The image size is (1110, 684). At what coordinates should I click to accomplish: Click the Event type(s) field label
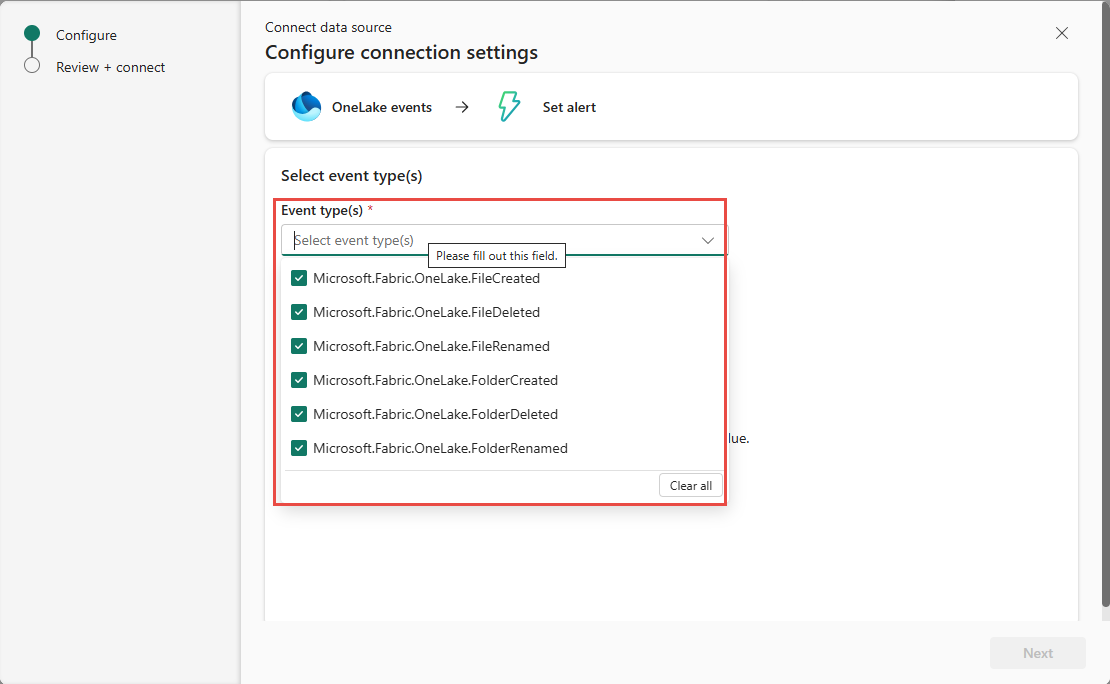click(322, 210)
